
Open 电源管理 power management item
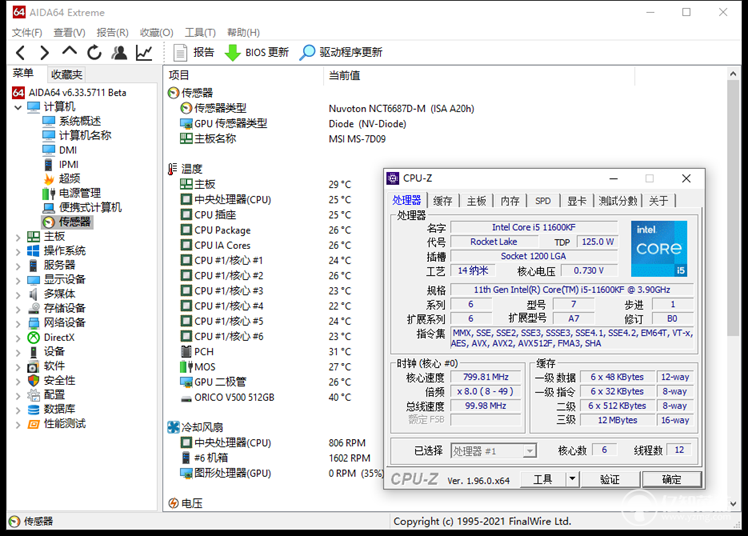(80, 193)
